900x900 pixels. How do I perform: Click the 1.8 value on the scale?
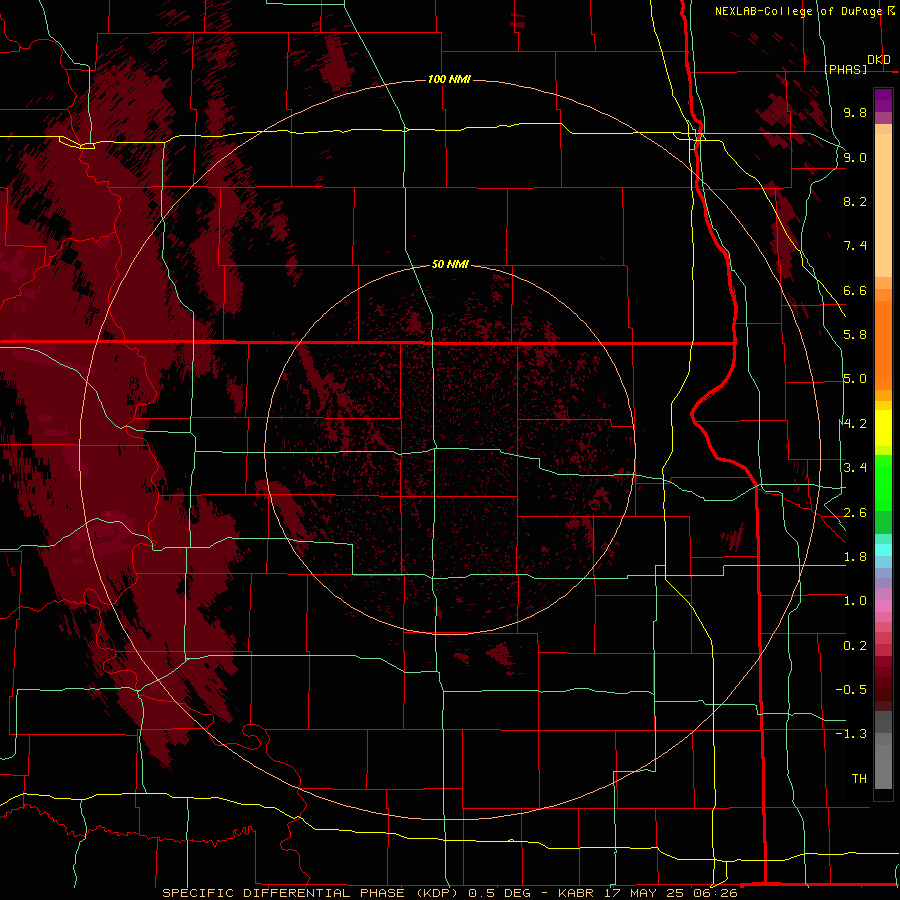point(855,557)
